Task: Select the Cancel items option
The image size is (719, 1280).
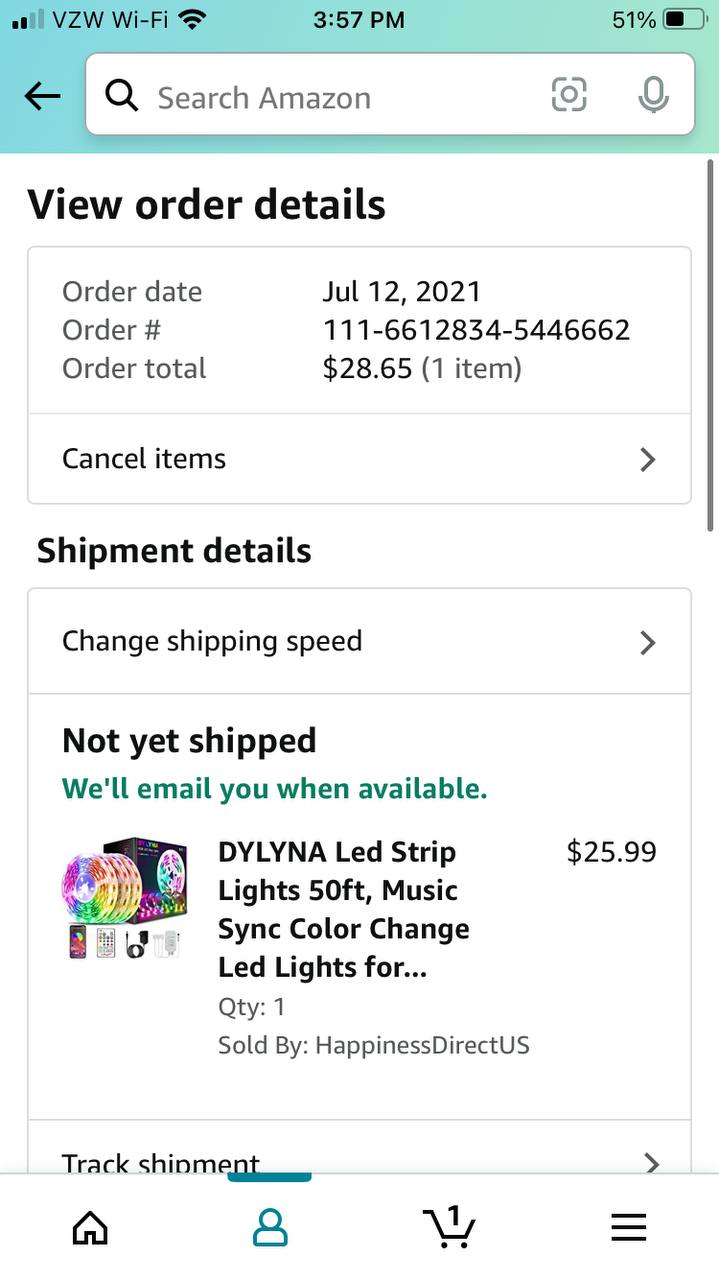Action: 145,459
